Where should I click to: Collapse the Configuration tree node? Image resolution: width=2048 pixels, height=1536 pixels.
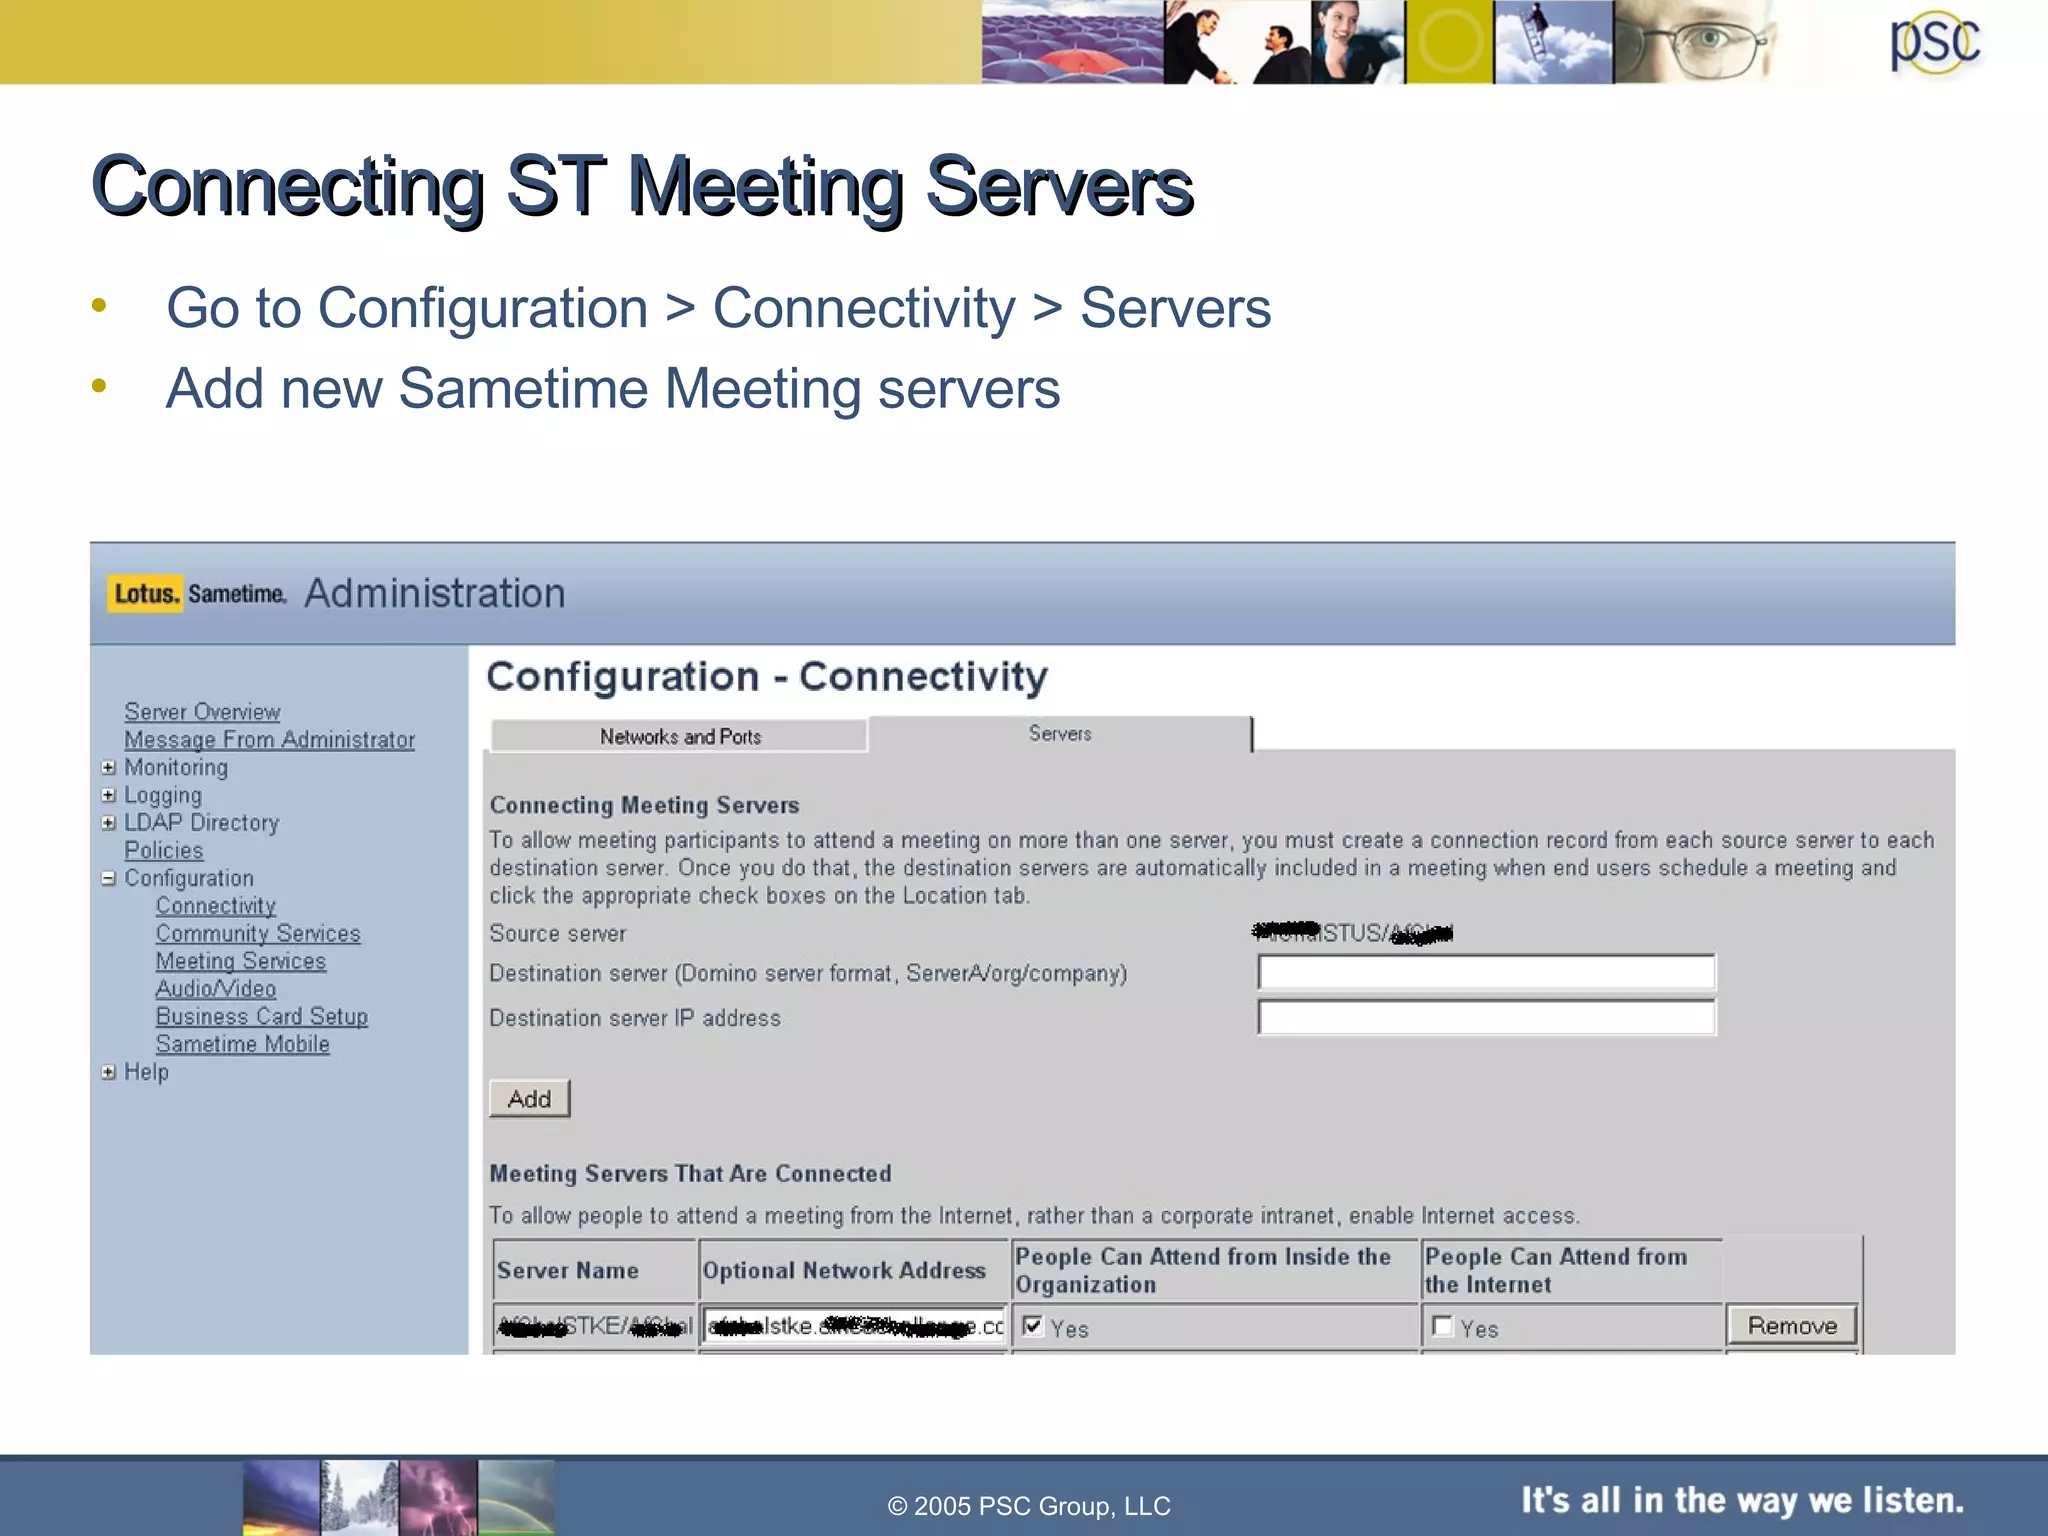pos(109,878)
